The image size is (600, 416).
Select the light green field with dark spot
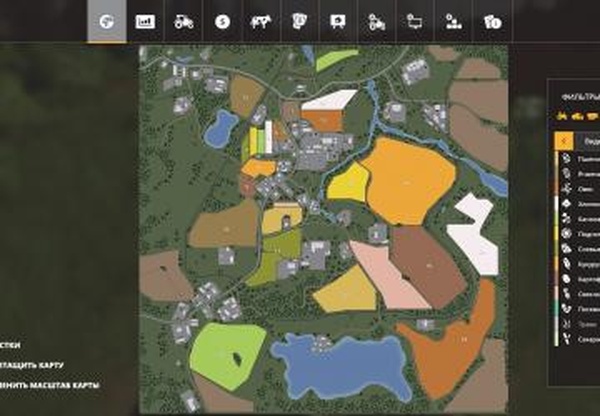(x=228, y=355)
